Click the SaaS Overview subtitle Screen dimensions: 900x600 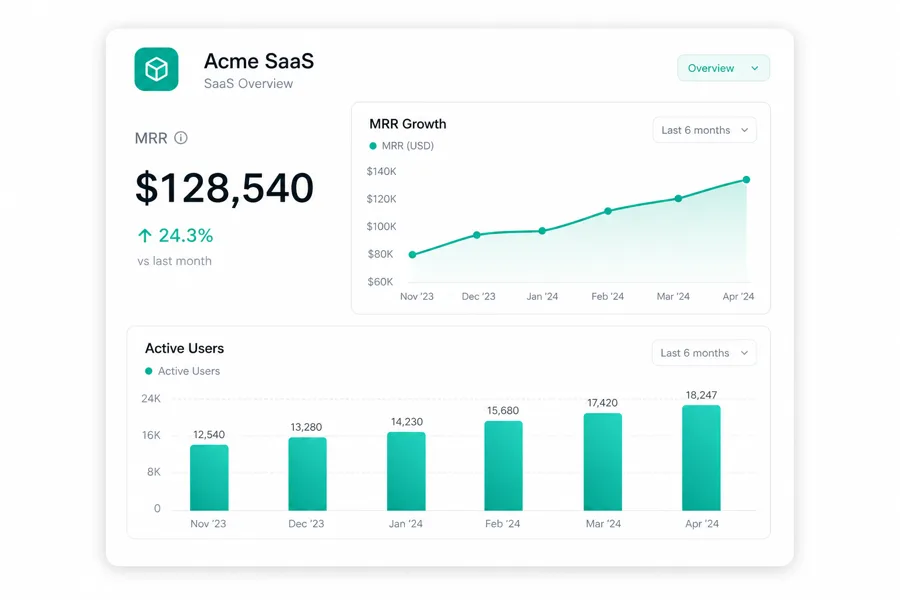click(249, 84)
